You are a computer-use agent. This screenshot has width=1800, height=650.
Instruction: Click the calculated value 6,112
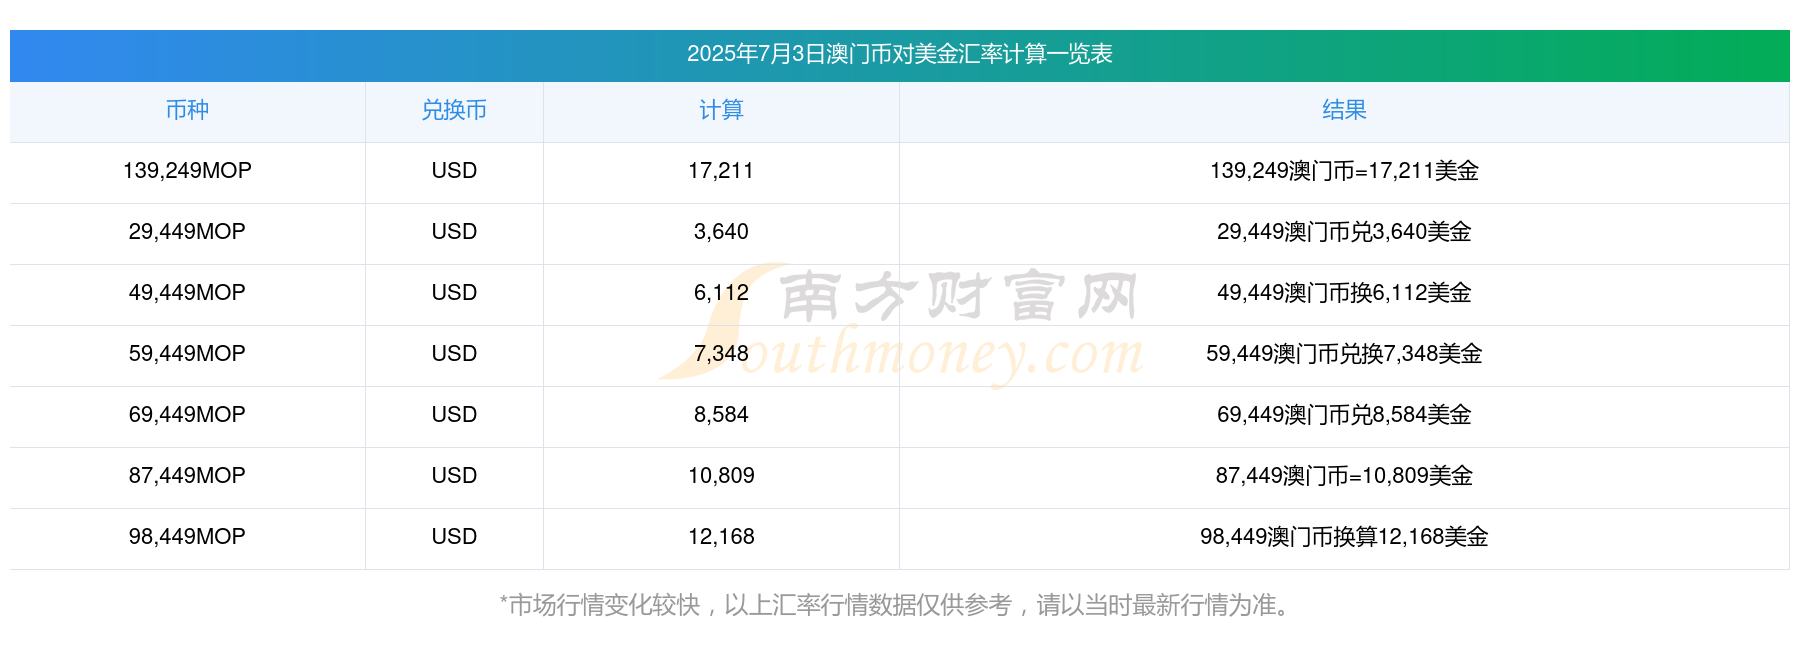721,293
